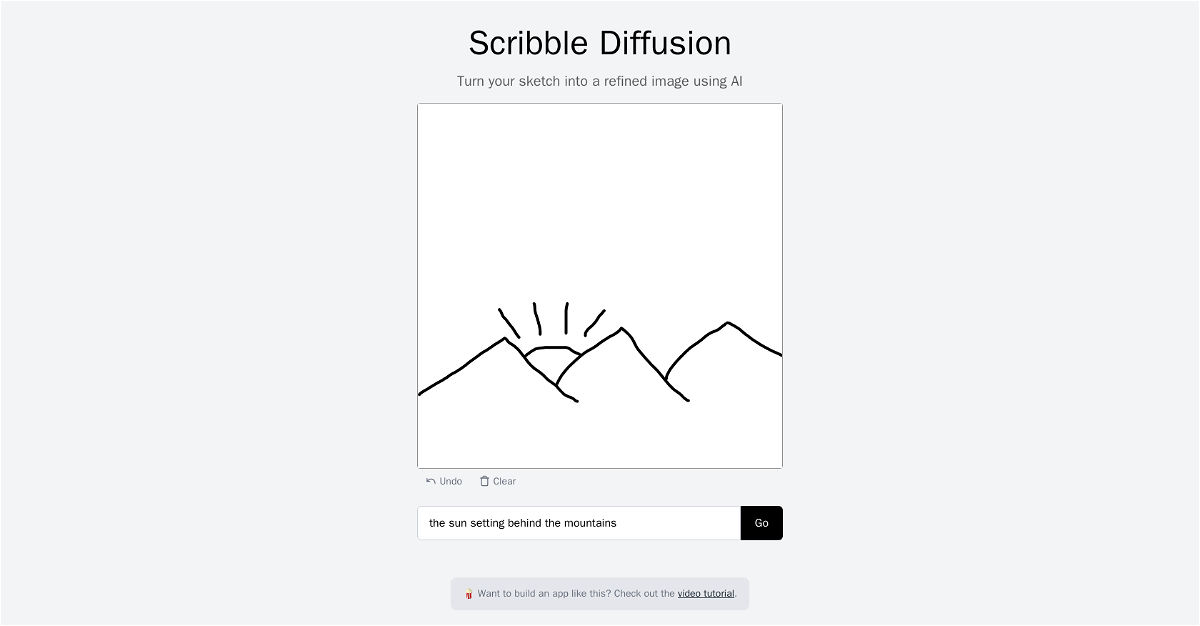The image size is (1200, 626).
Task: Click the trash can icon for Clear
Action: [485, 481]
